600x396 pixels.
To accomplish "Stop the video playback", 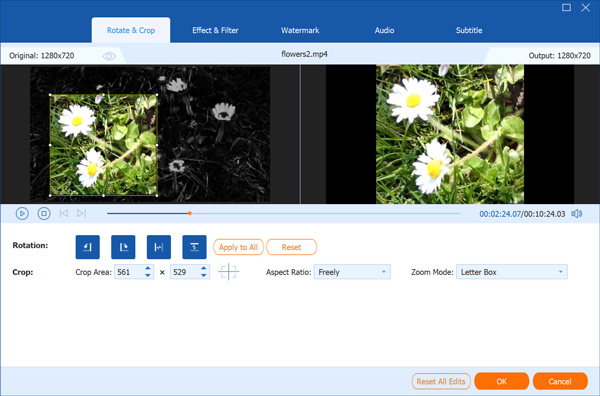I will coord(44,213).
